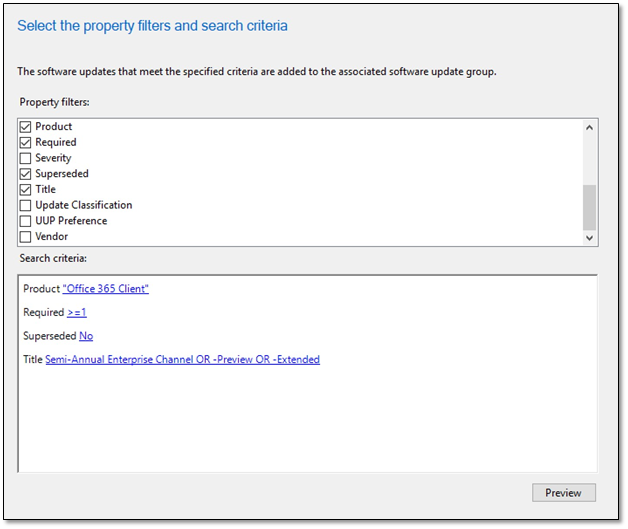This screenshot has width=628, height=529.
Task: Edit the Required >=1 criteria link
Action: tap(77, 312)
